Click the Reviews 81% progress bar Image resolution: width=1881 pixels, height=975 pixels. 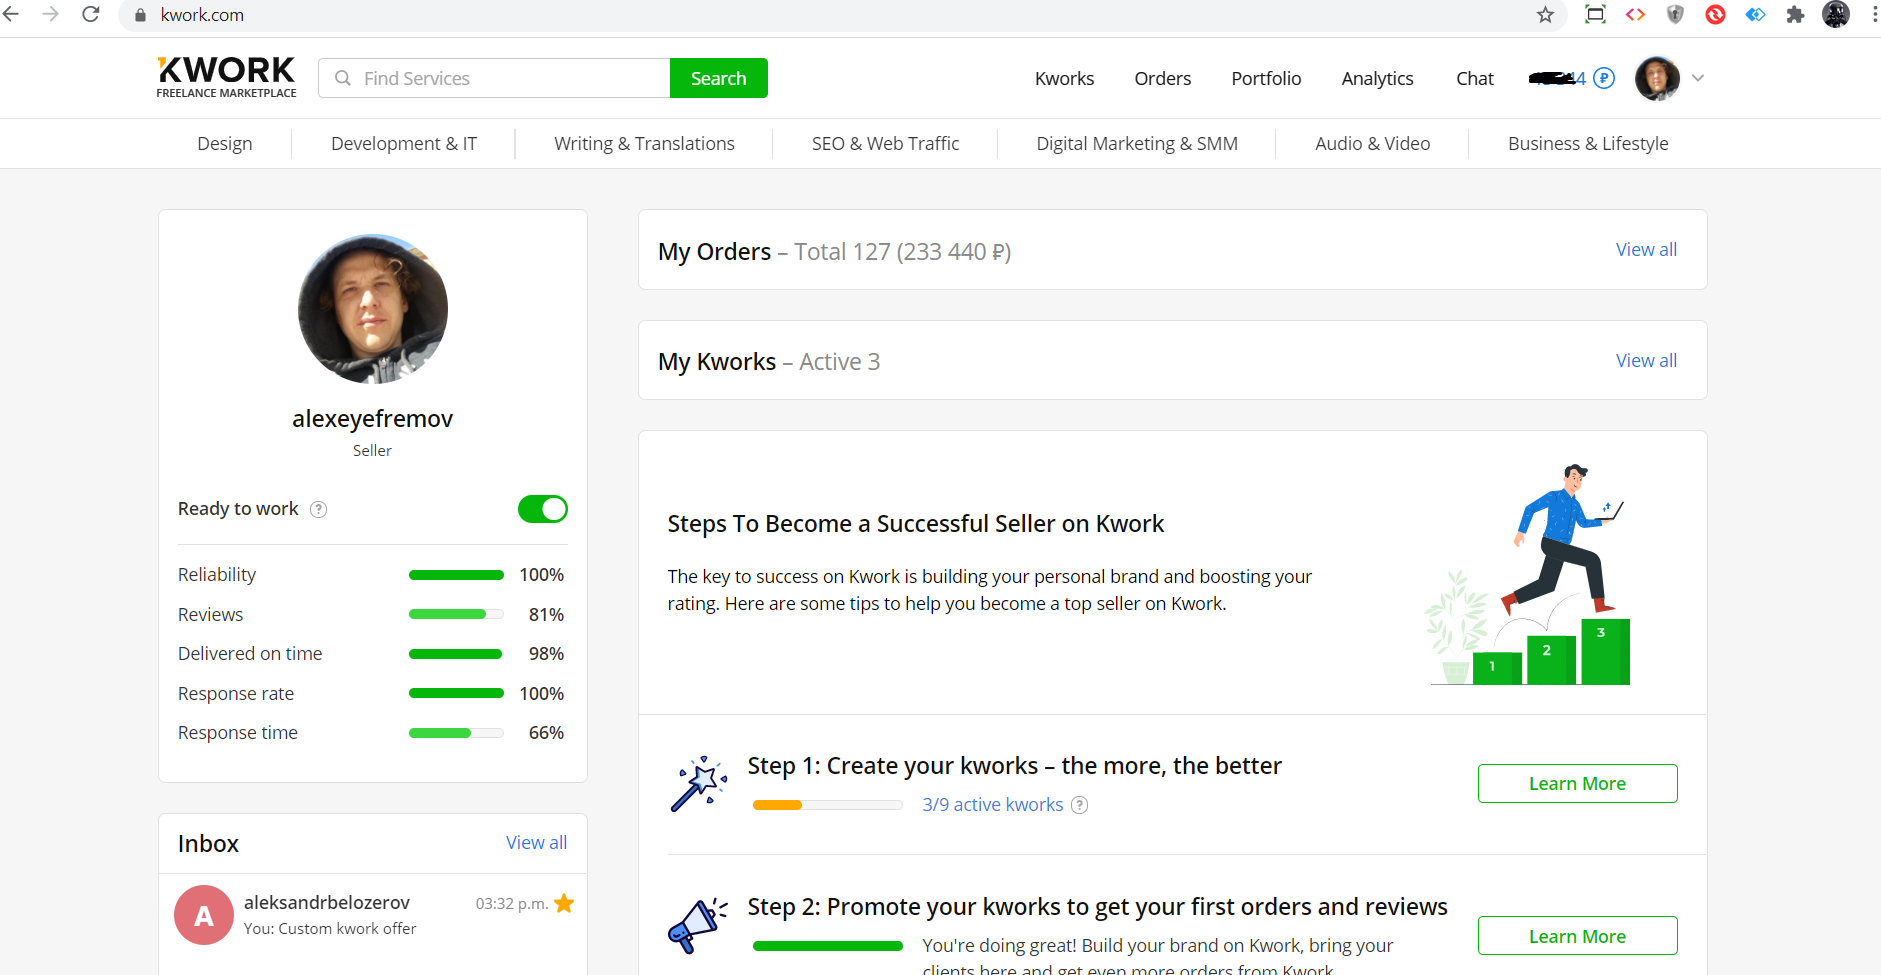[x=456, y=614]
